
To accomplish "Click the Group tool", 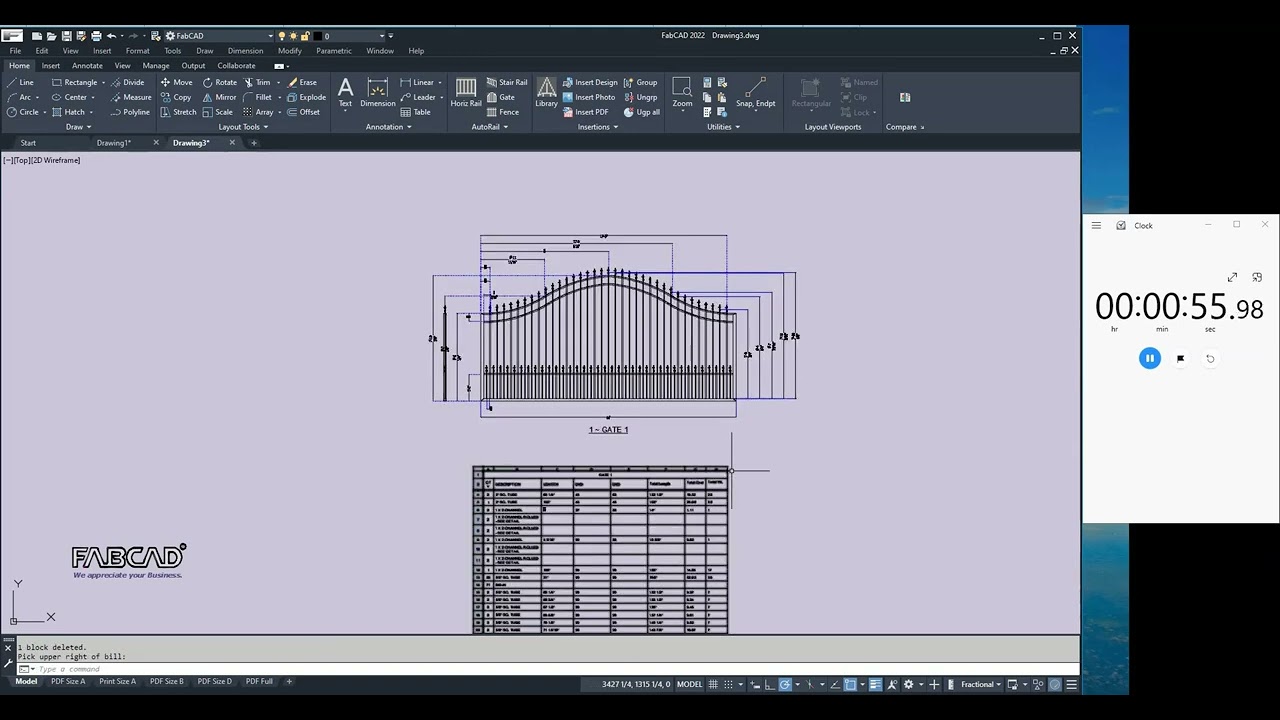I will [641, 82].
